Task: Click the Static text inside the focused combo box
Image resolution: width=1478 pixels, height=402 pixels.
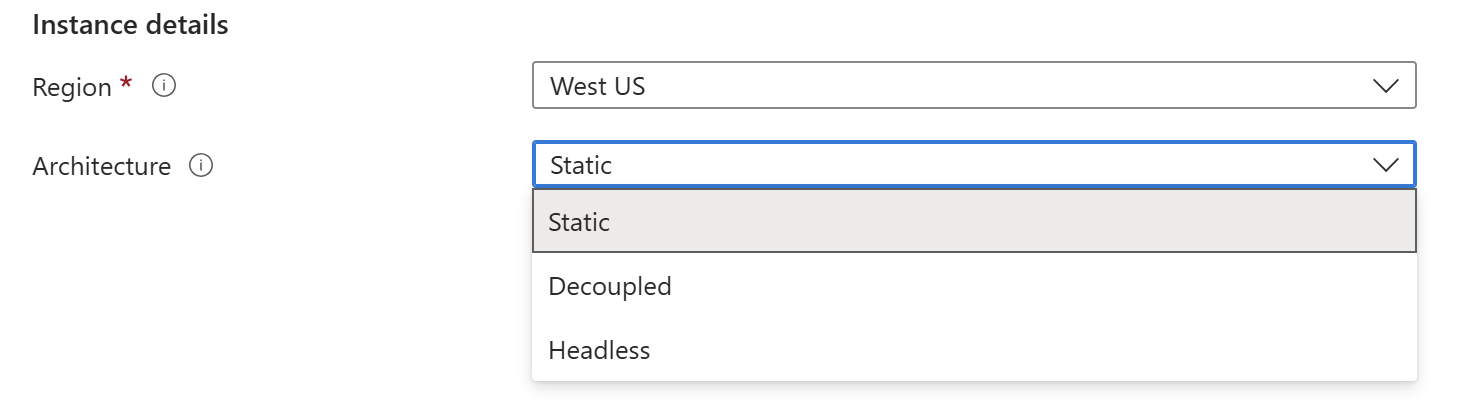Action: (581, 166)
